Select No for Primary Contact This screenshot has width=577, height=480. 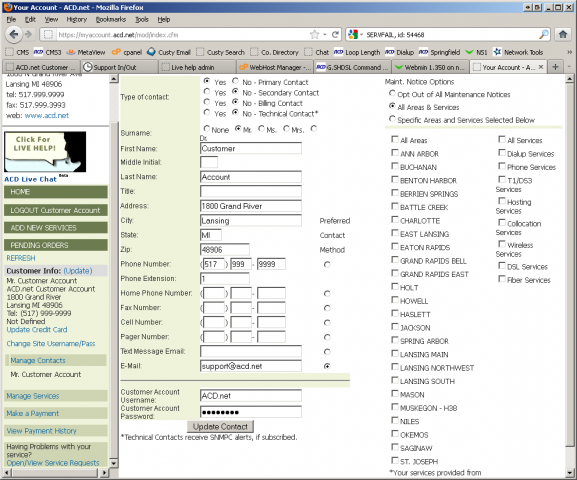235,81
